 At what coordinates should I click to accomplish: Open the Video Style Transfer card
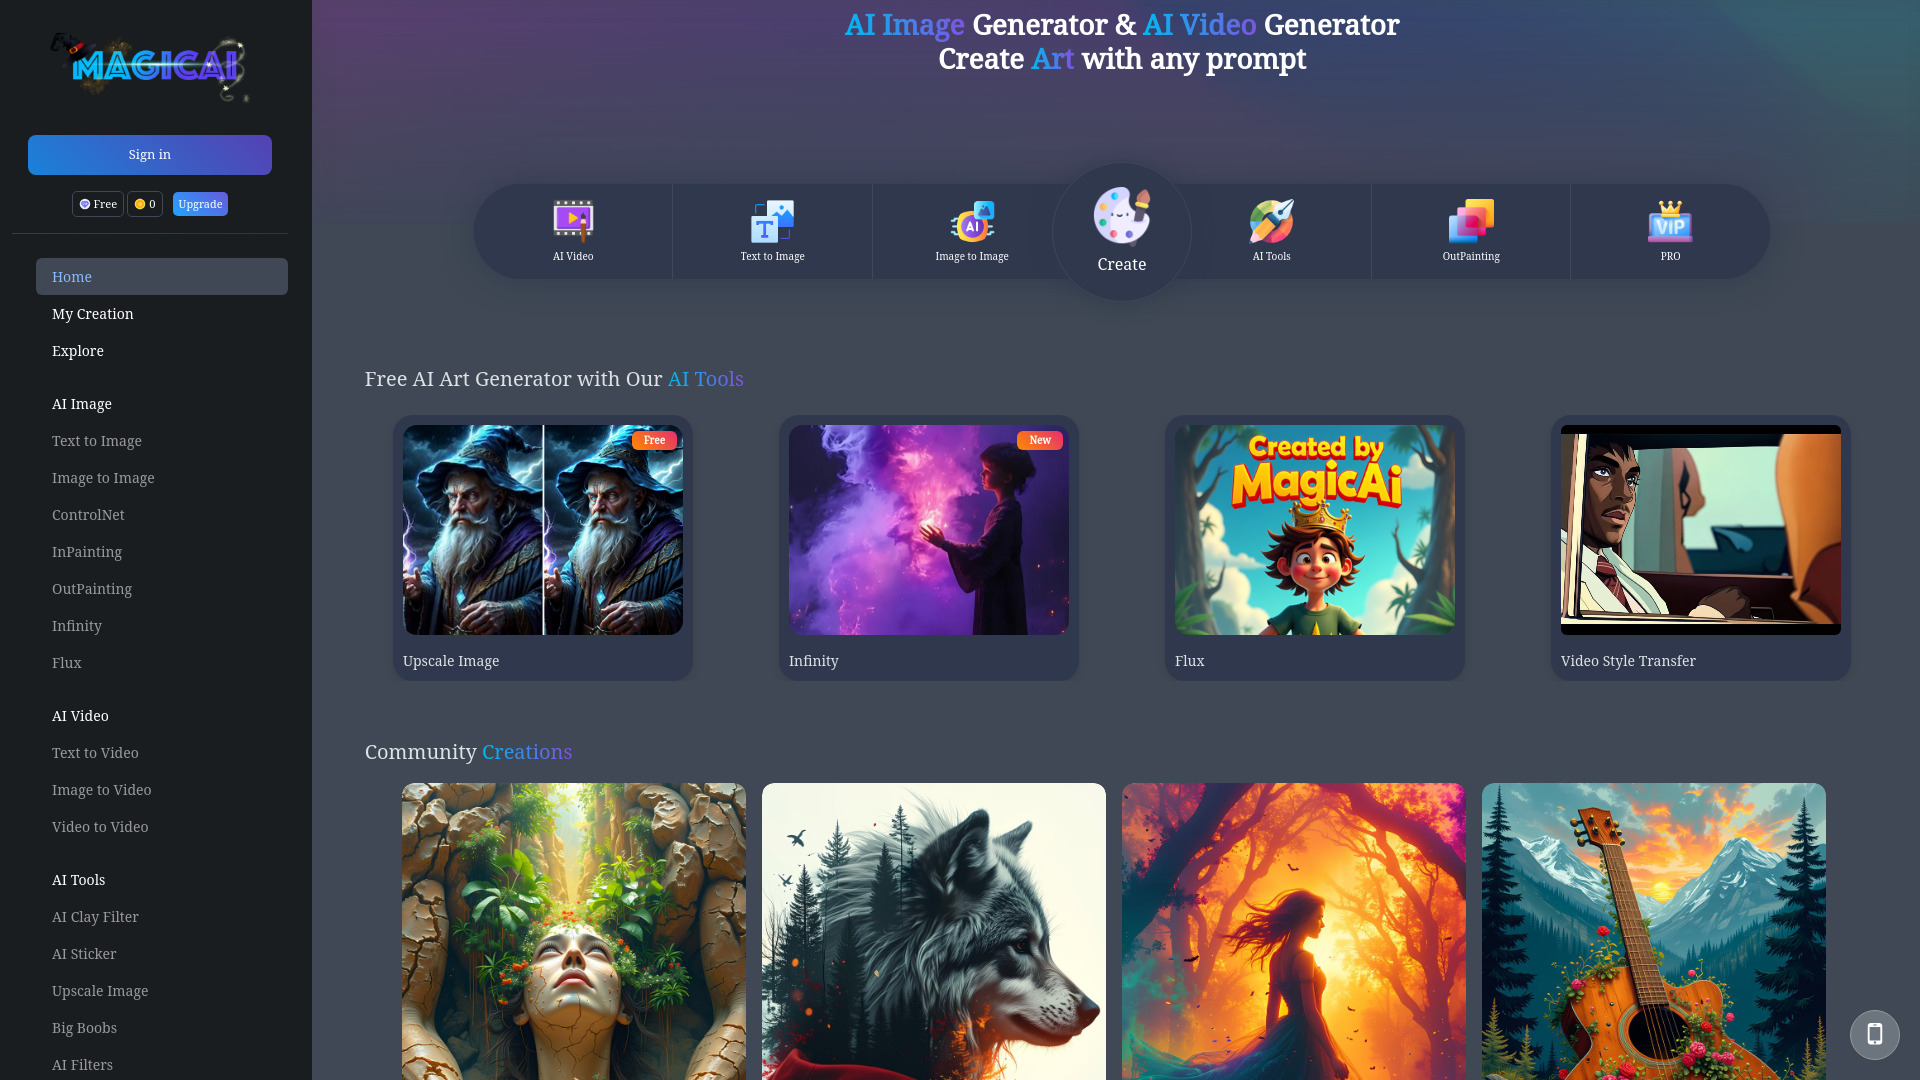tap(1700, 530)
